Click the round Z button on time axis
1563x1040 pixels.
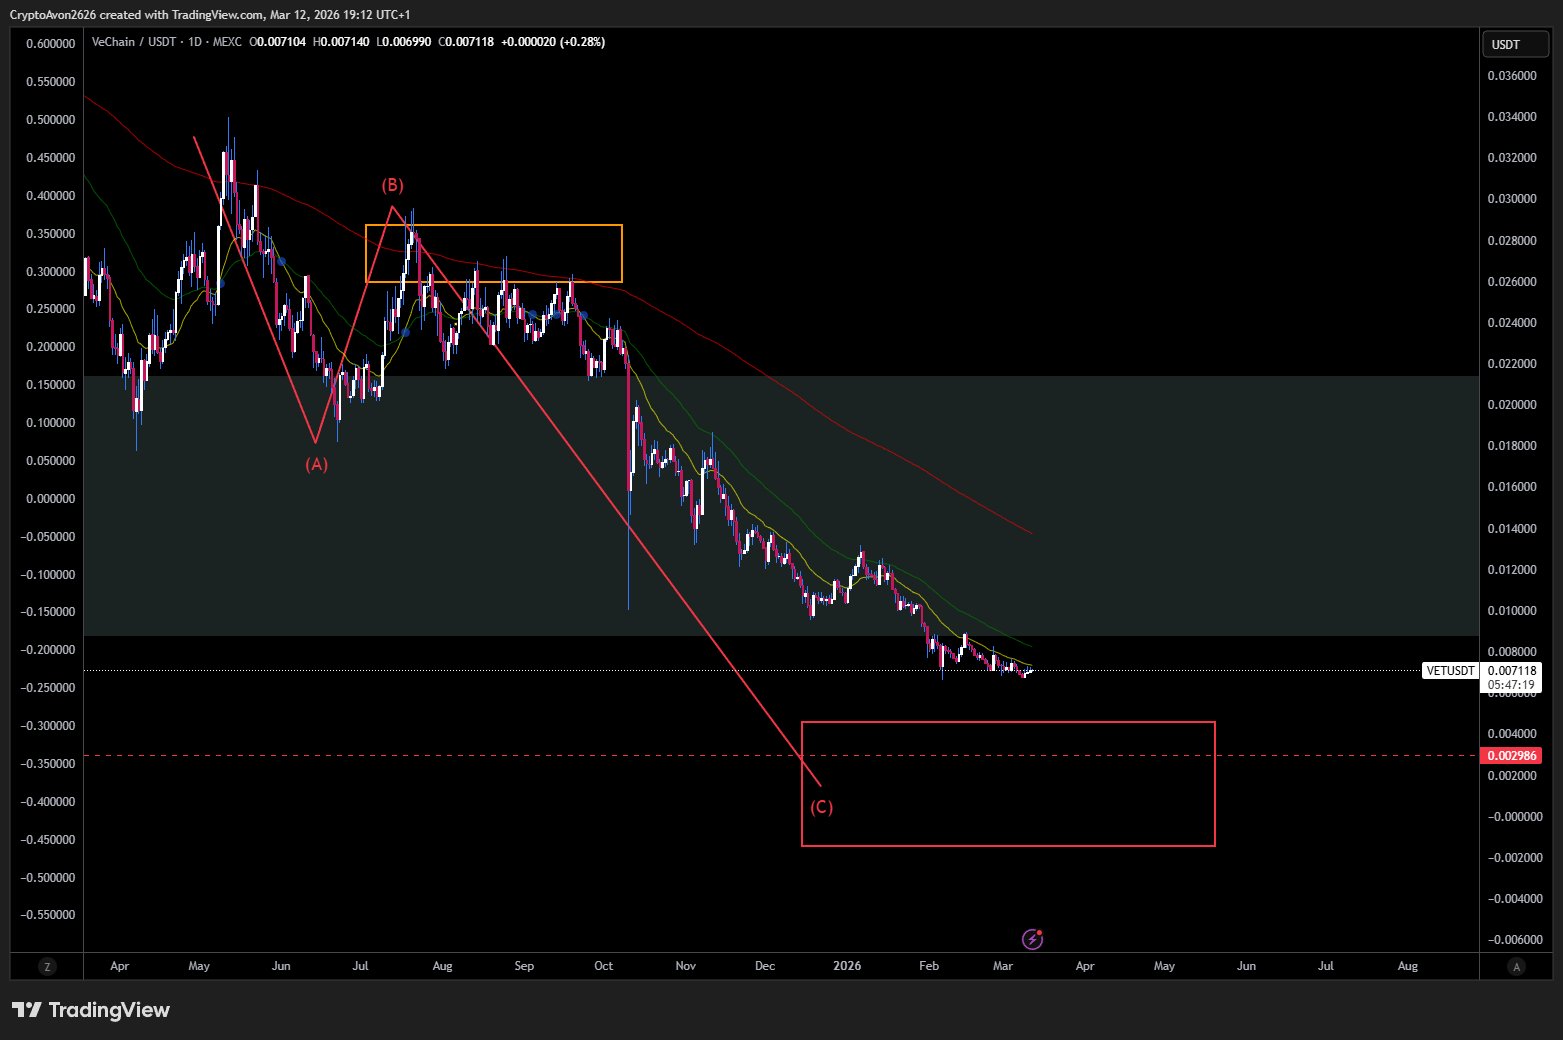click(x=47, y=967)
